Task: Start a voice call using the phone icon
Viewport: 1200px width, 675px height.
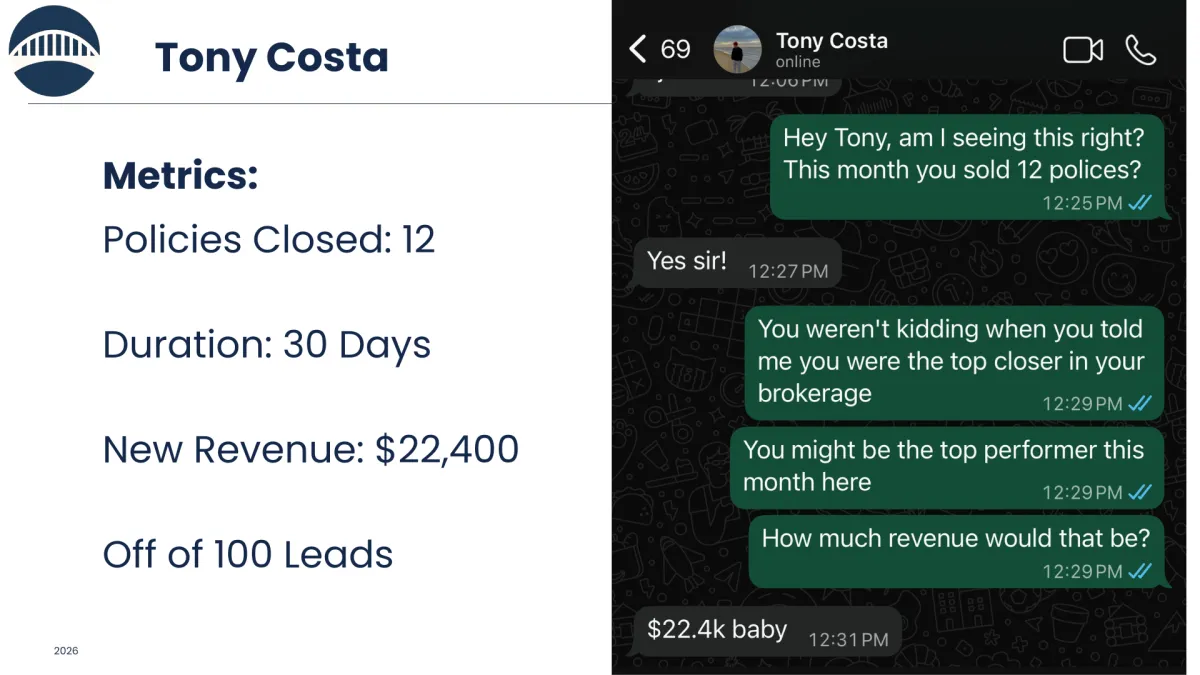Action: (1140, 50)
